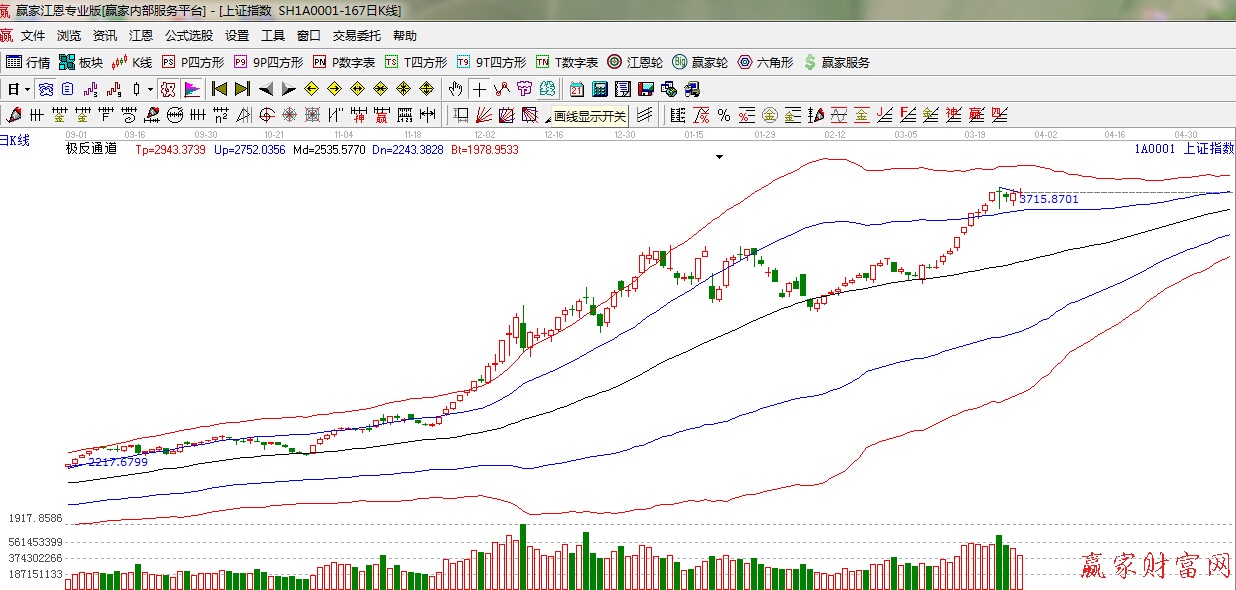Click the 行情 market quotes button
This screenshot has height=590, width=1236.
(28, 62)
